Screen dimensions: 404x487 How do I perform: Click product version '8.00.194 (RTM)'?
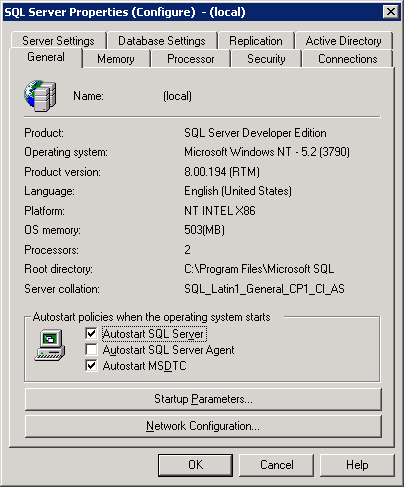pyautogui.click(x=222, y=172)
